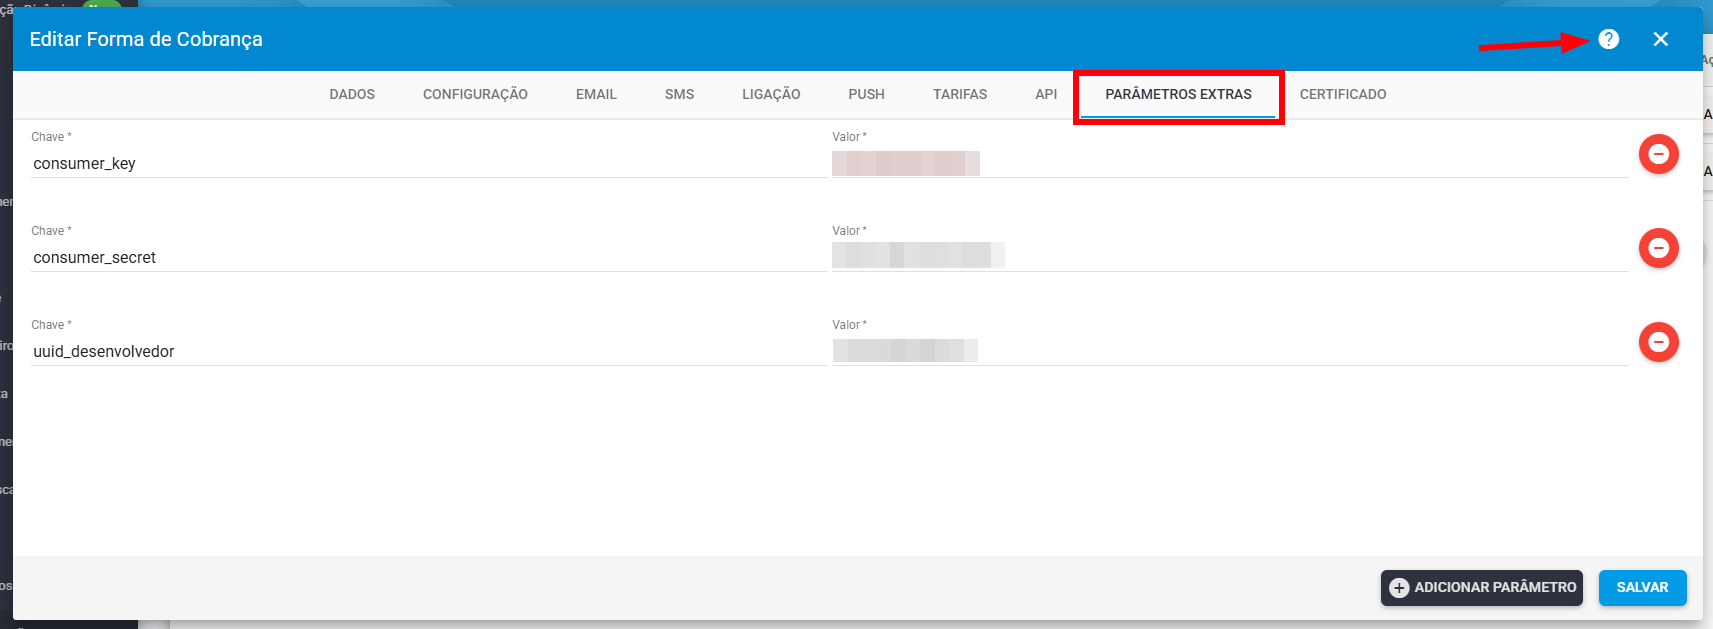Select the SMS tab
Image resolution: width=1713 pixels, height=629 pixels.
pos(679,94)
